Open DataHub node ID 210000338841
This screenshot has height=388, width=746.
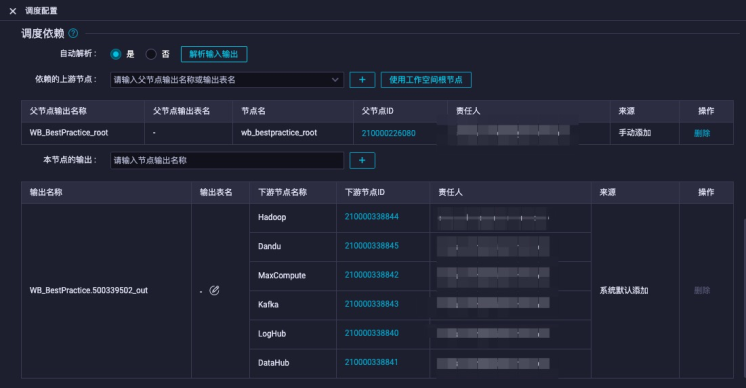[x=371, y=362]
